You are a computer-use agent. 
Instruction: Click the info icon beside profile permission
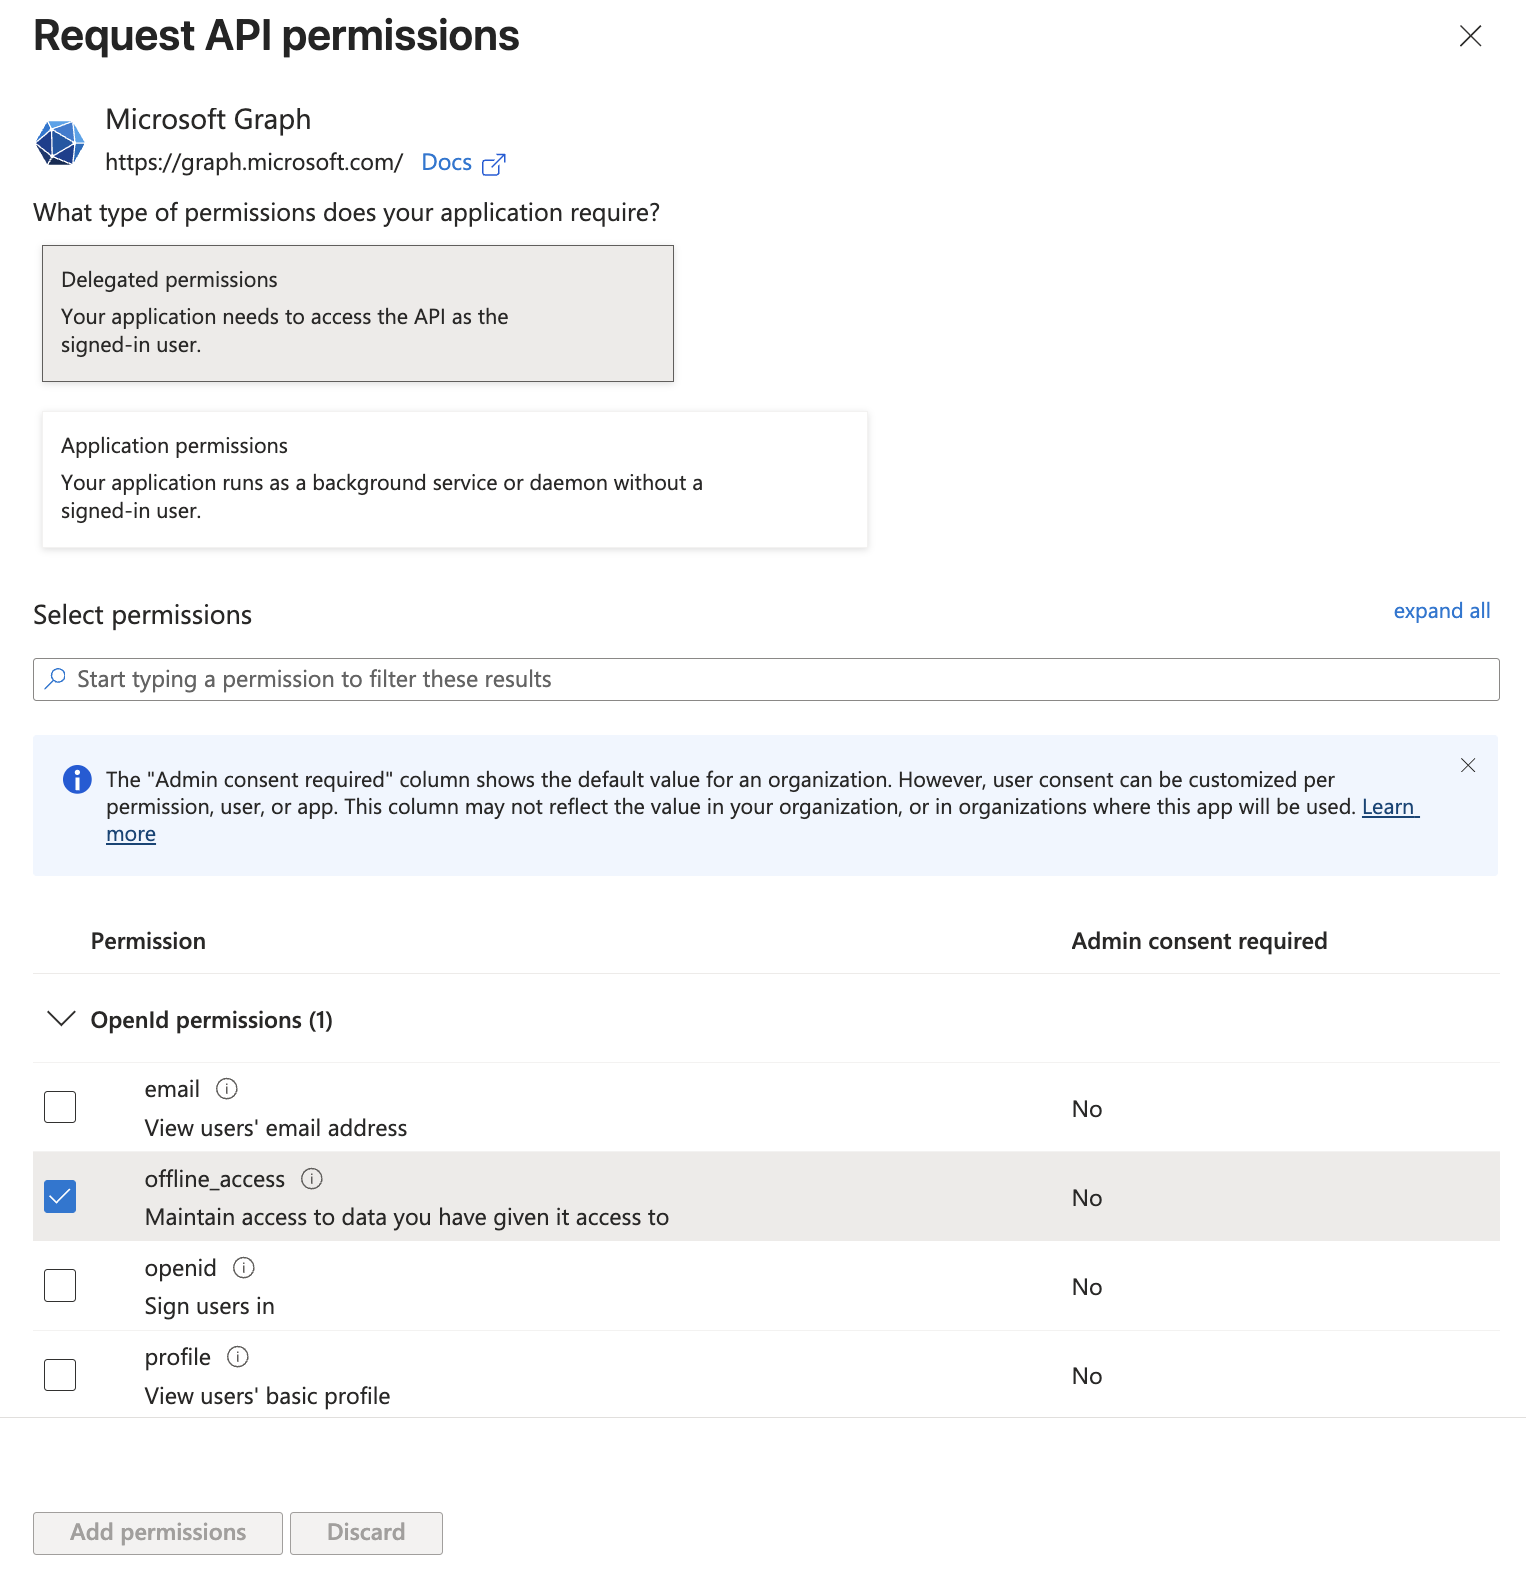[237, 1356]
